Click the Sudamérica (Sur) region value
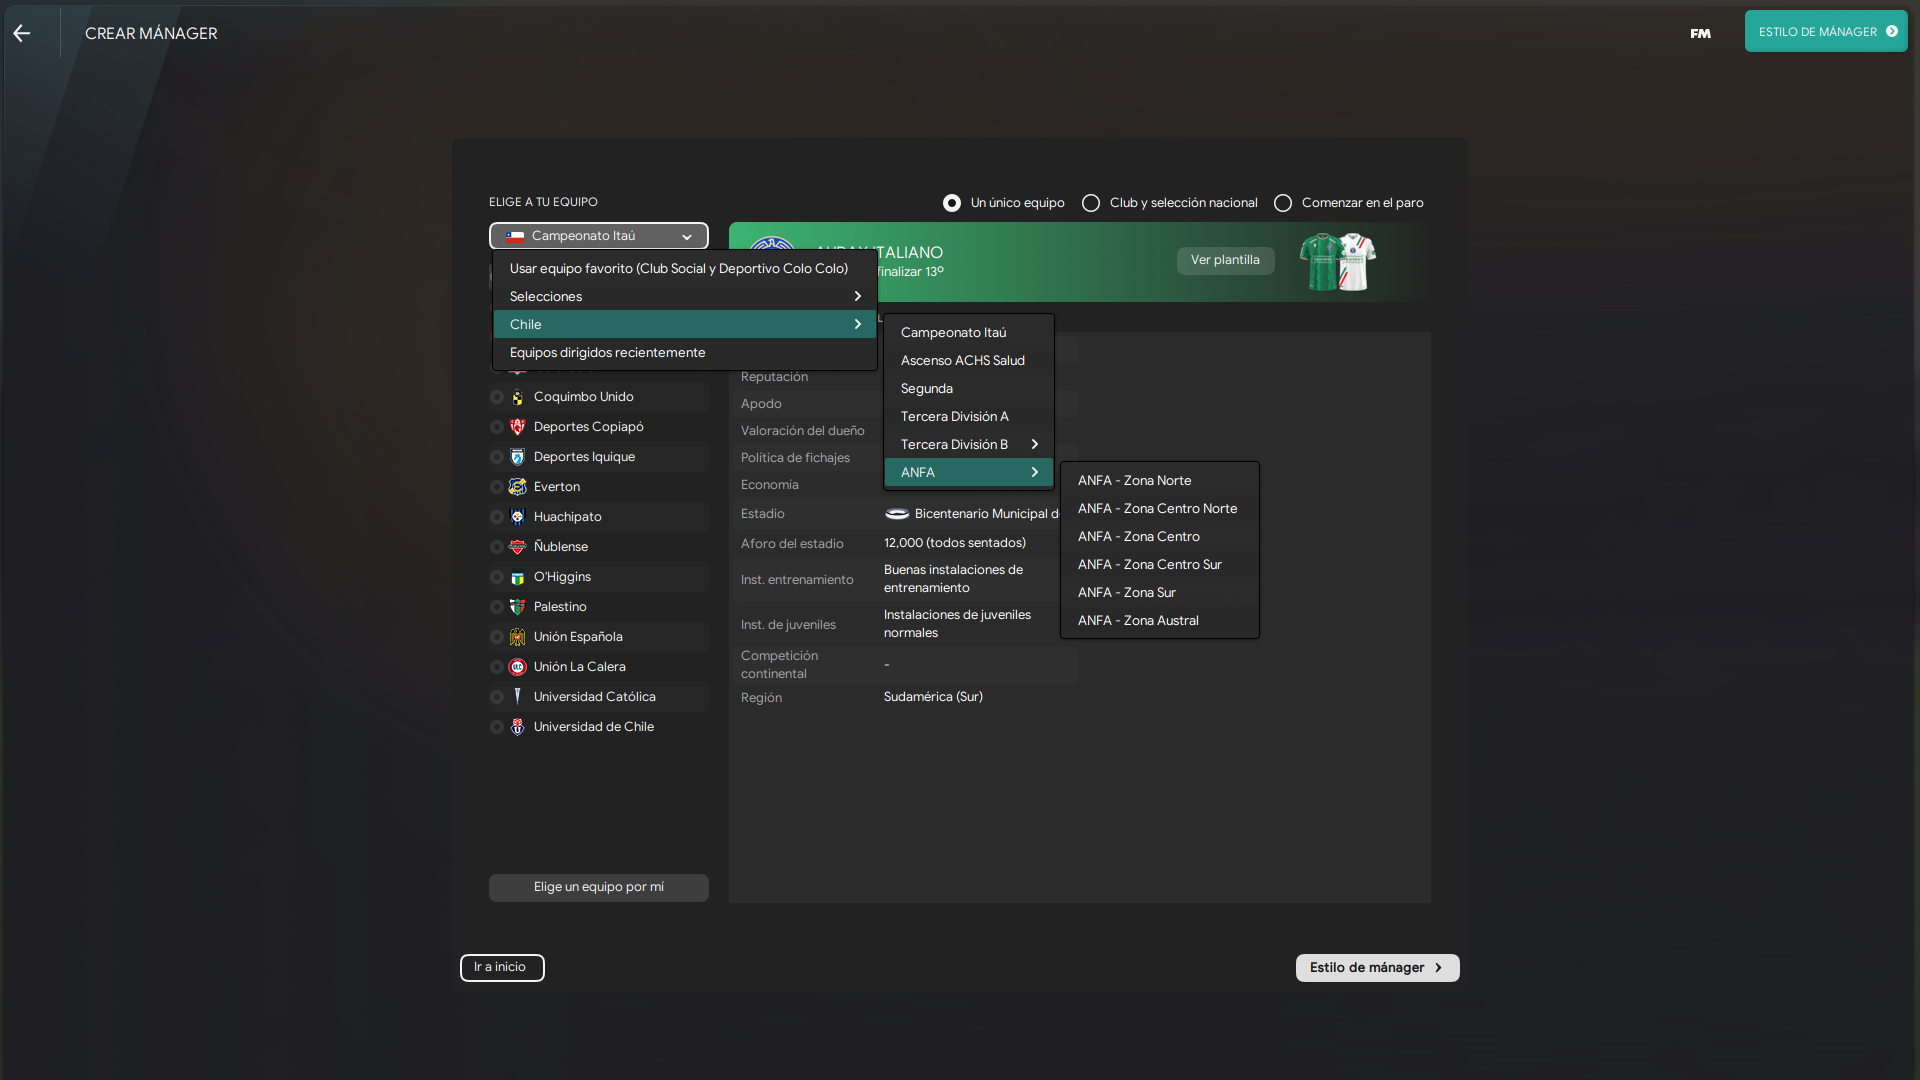Screen dimensions: 1920x1080 (x=933, y=697)
